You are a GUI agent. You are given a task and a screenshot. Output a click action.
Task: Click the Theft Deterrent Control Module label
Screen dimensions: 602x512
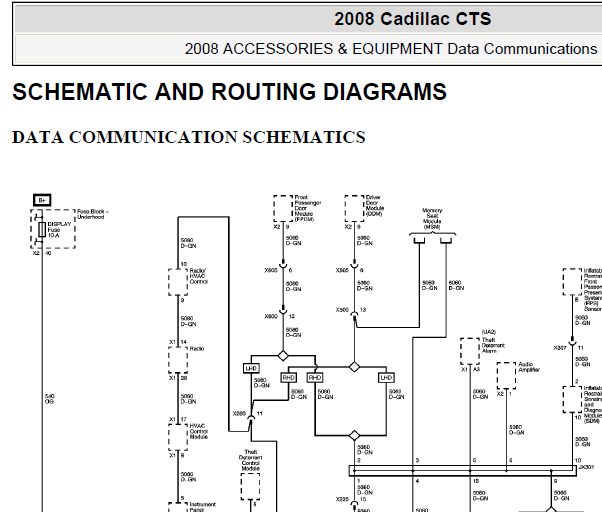251,460
